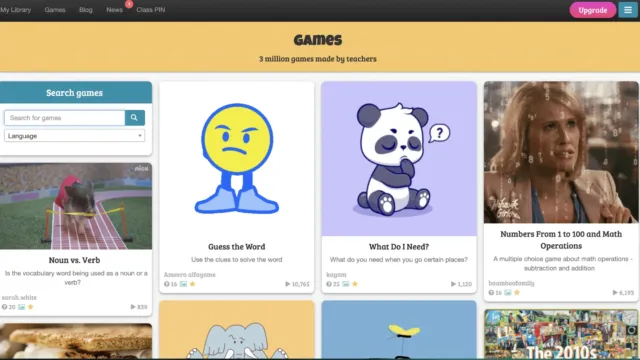Click the play count icon on What Do I Need?
640x360 pixels.
453,284
